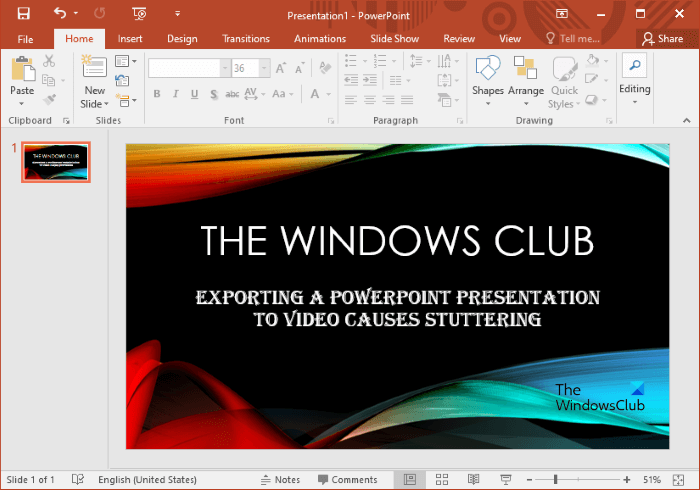Open Line Spacing options

coord(420,61)
